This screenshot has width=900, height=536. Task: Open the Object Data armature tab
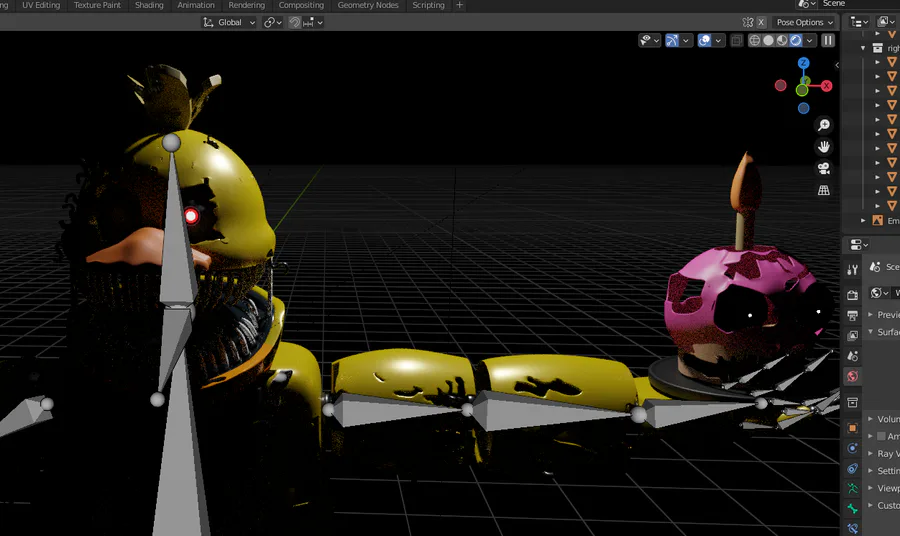pyautogui.click(x=852, y=489)
